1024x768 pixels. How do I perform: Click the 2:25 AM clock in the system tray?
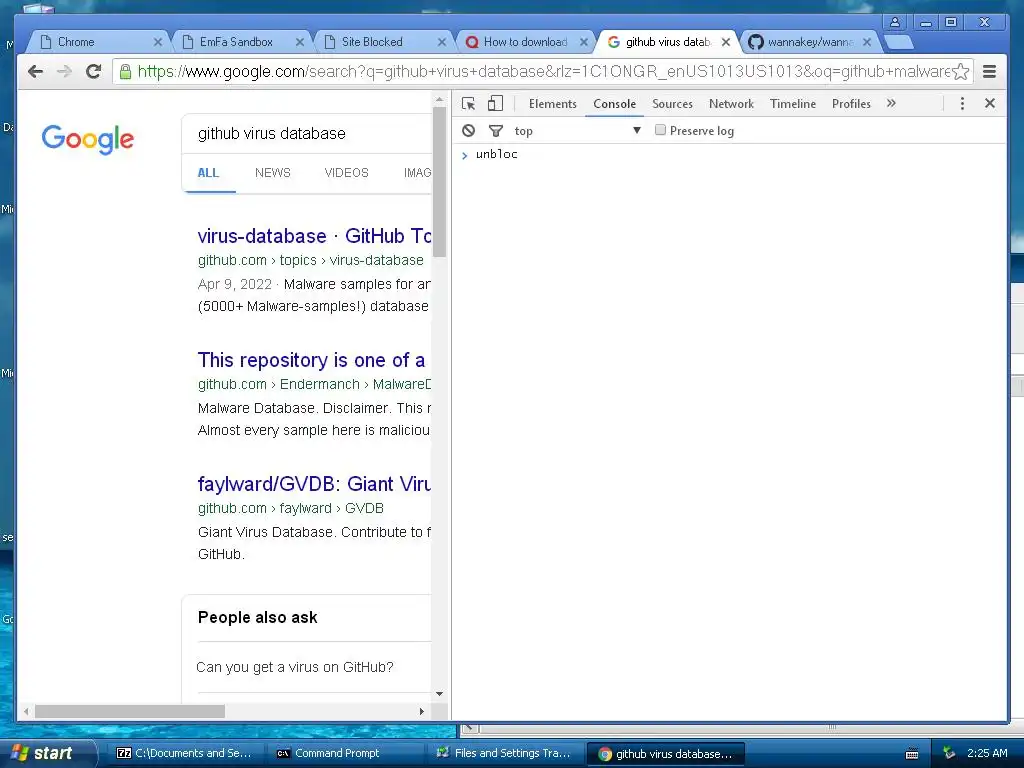pos(987,753)
